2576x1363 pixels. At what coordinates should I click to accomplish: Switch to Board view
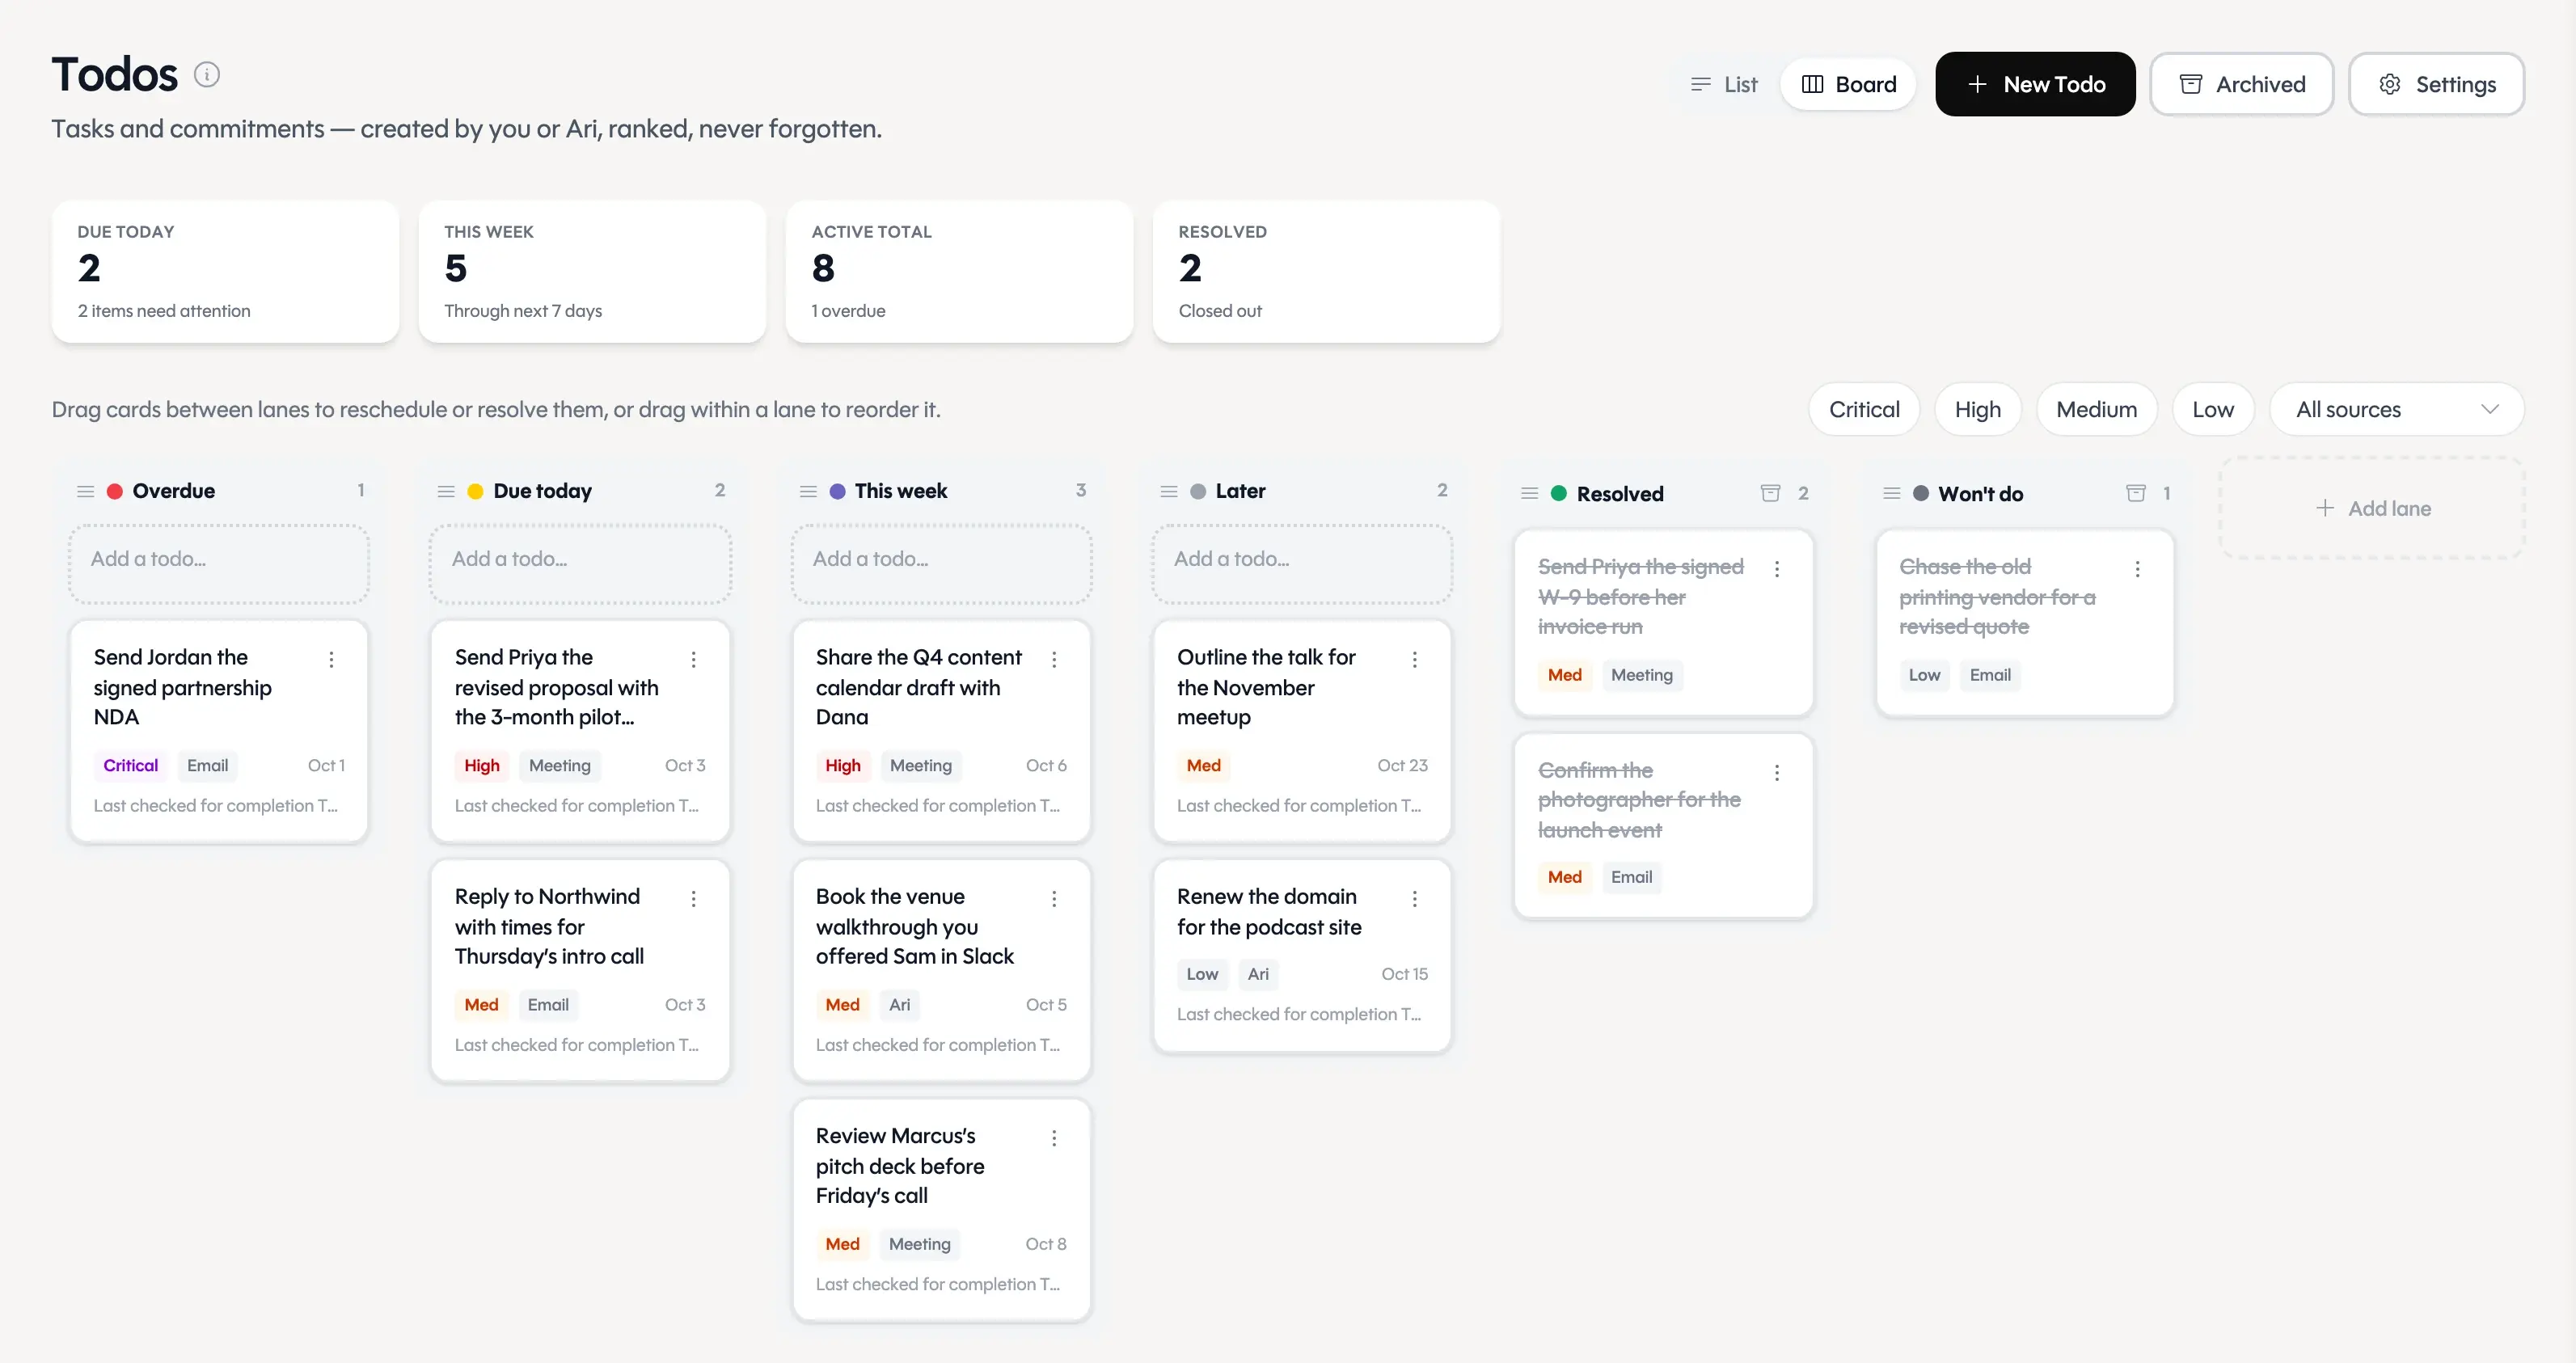point(1848,84)
